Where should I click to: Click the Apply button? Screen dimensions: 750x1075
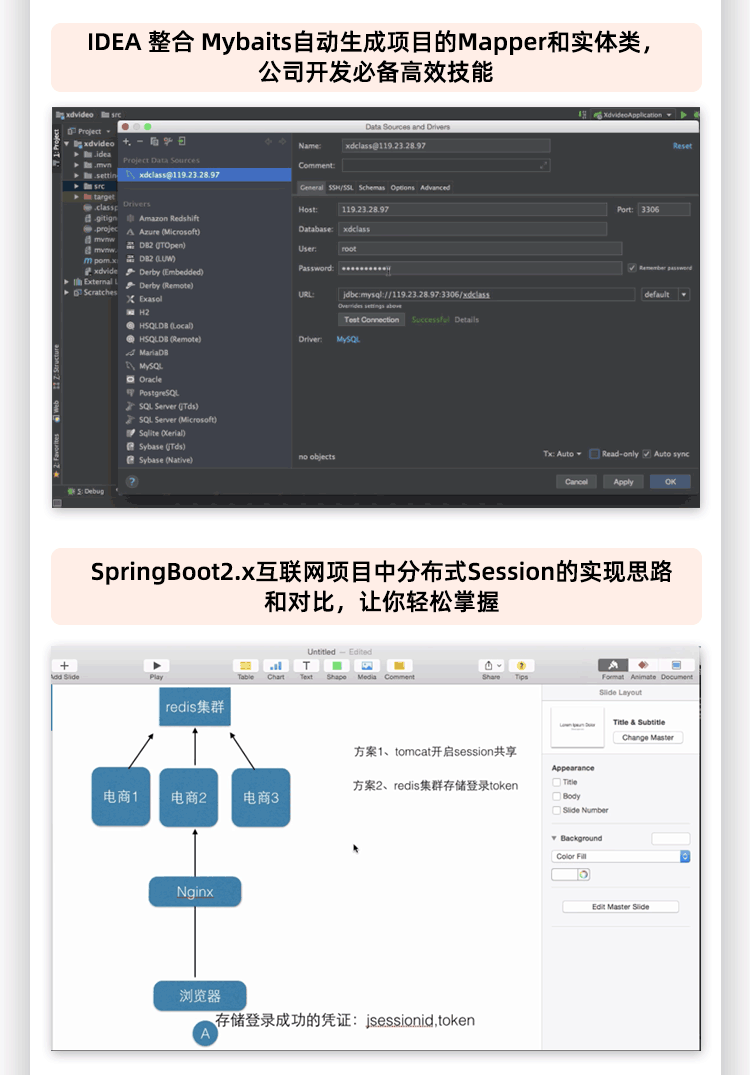coord(623,482)
